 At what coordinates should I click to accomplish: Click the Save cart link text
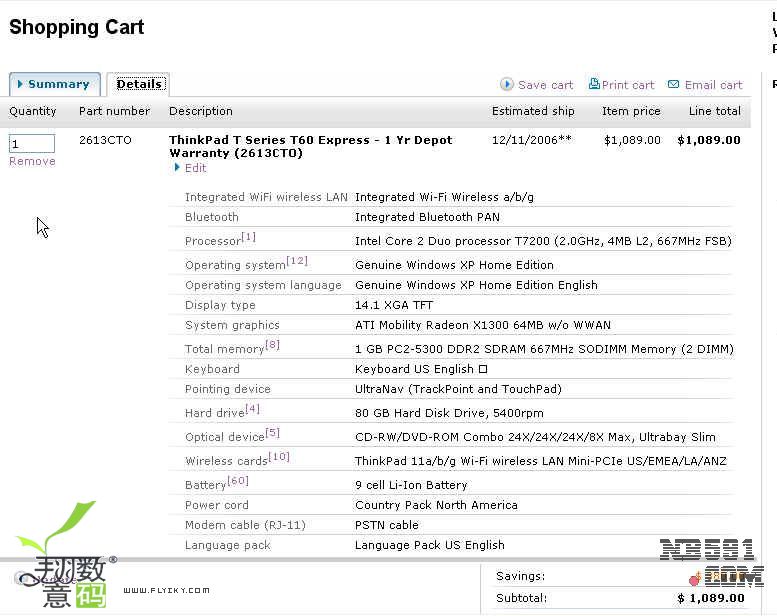tap(545, 85)
